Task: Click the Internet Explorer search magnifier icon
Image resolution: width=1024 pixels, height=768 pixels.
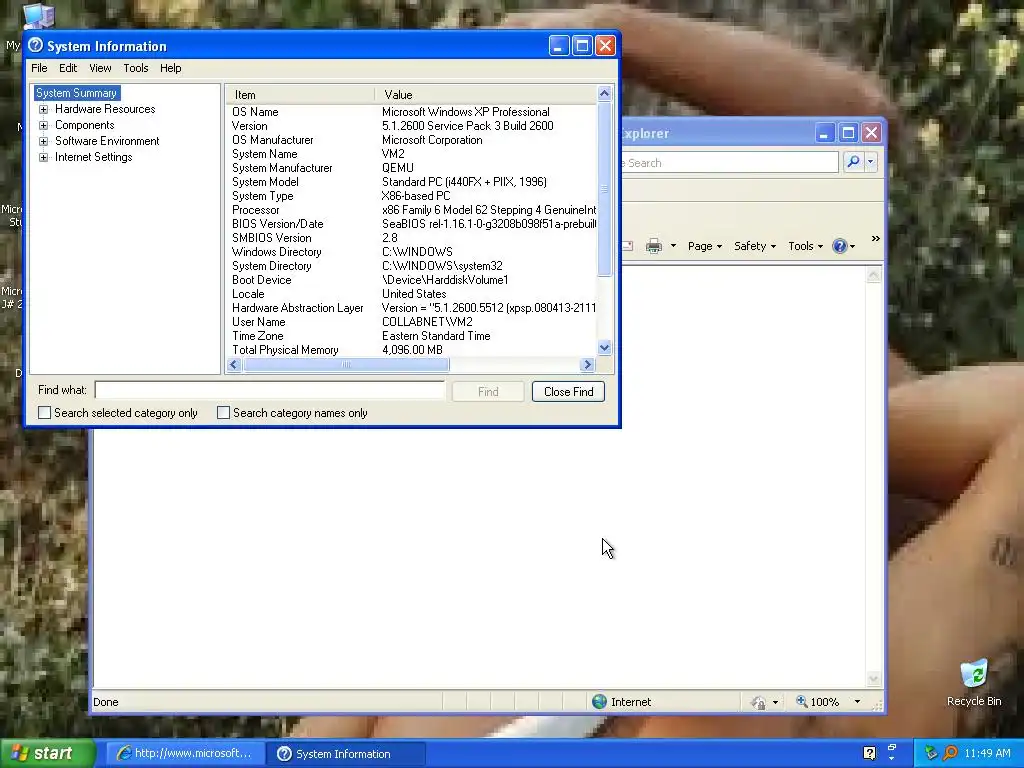Action: (x=853, y=161)
